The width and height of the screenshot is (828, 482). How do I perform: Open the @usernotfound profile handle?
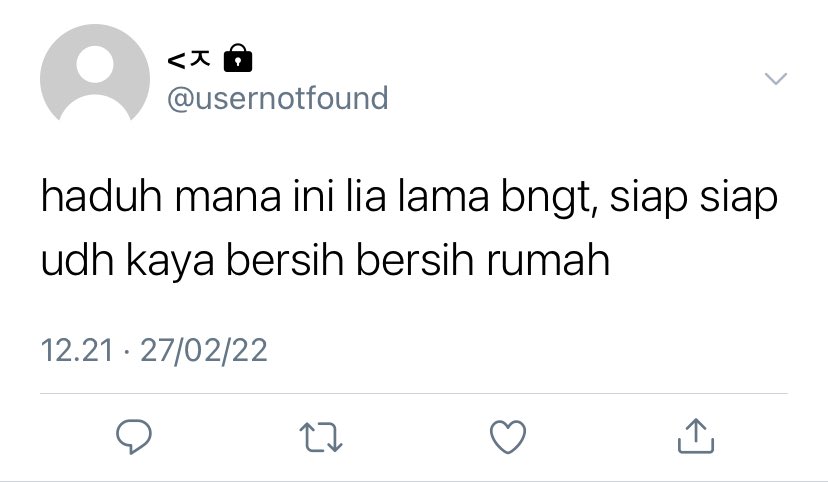(x=278, y=98)
